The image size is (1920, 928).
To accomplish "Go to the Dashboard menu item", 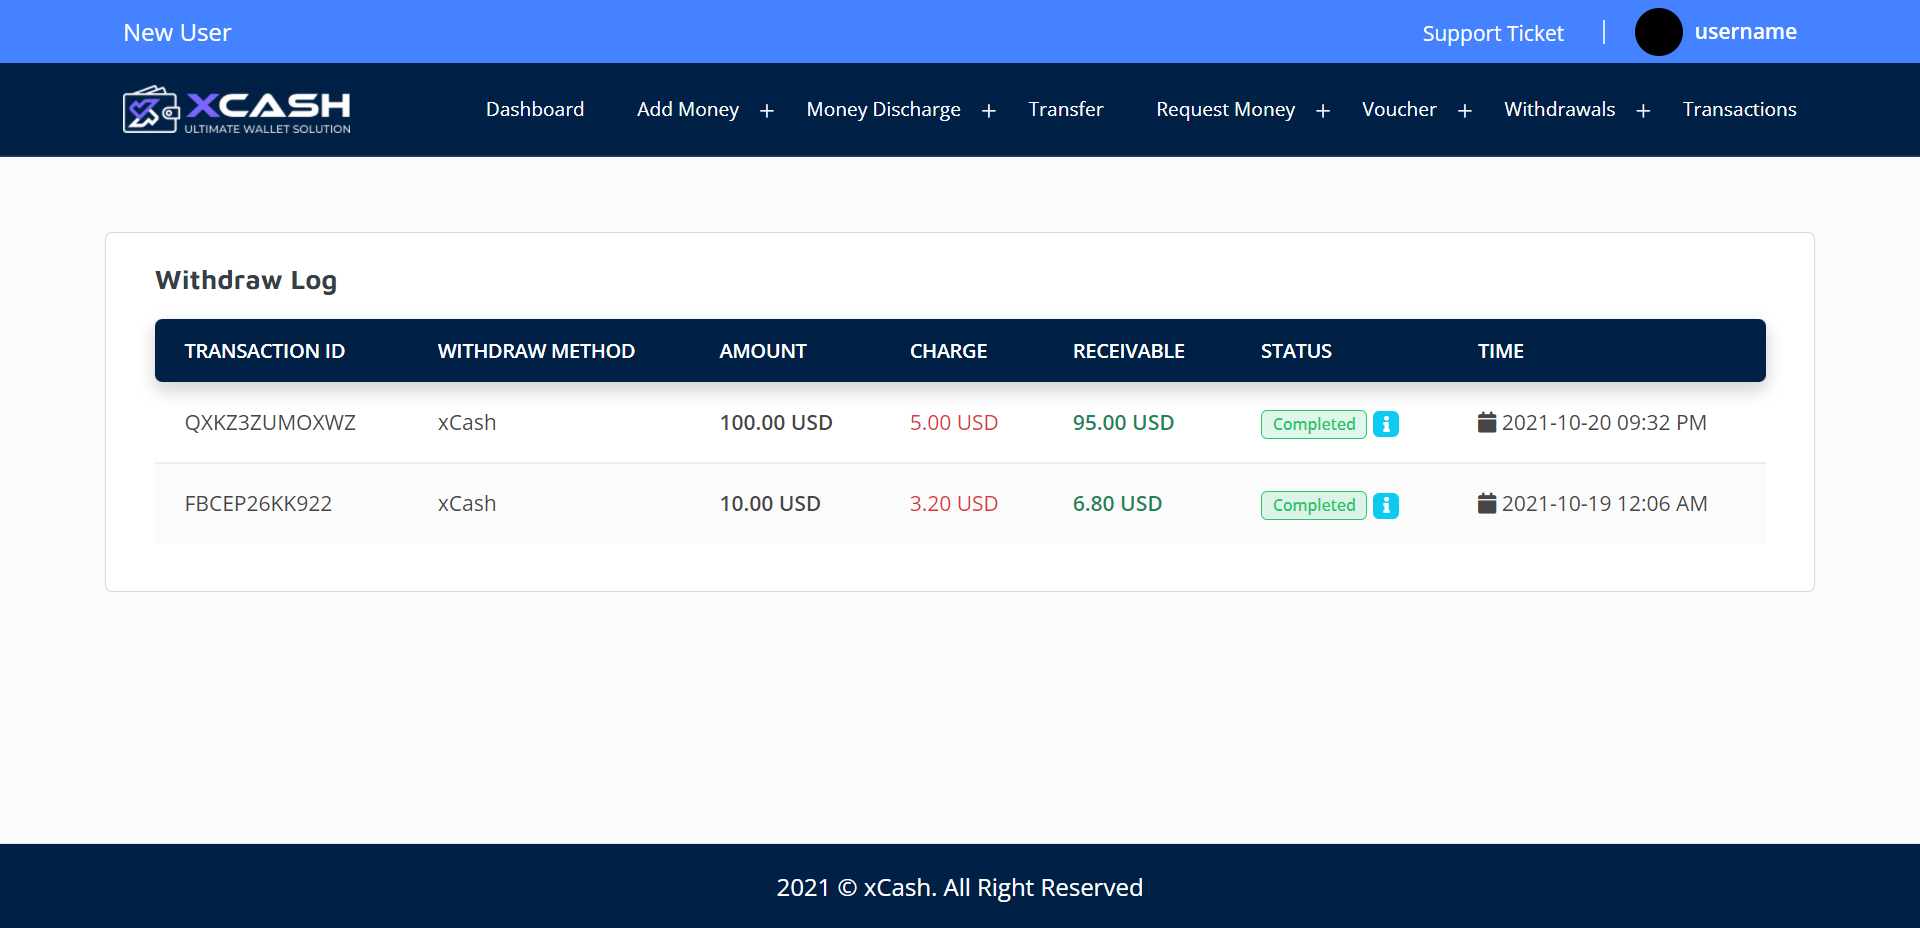I will (535, 109).
